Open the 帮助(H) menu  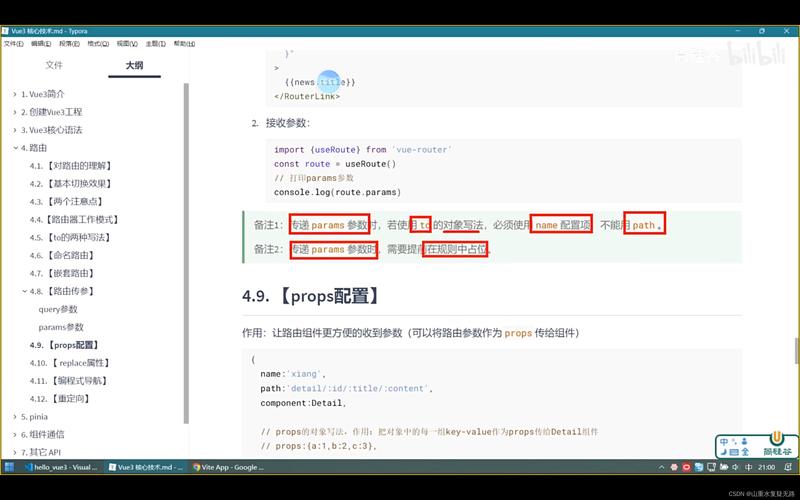(x=184, y=44)
